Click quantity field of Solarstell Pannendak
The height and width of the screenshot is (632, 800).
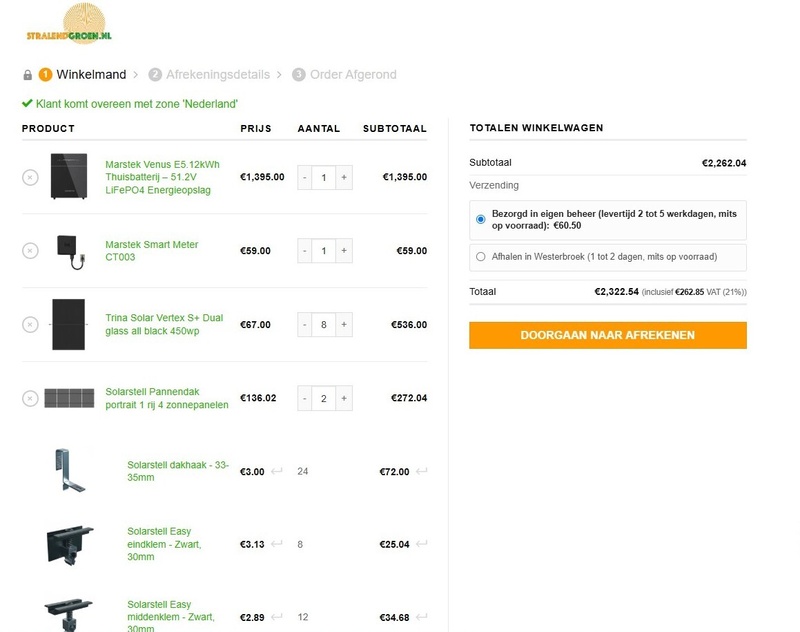point(323,398)
